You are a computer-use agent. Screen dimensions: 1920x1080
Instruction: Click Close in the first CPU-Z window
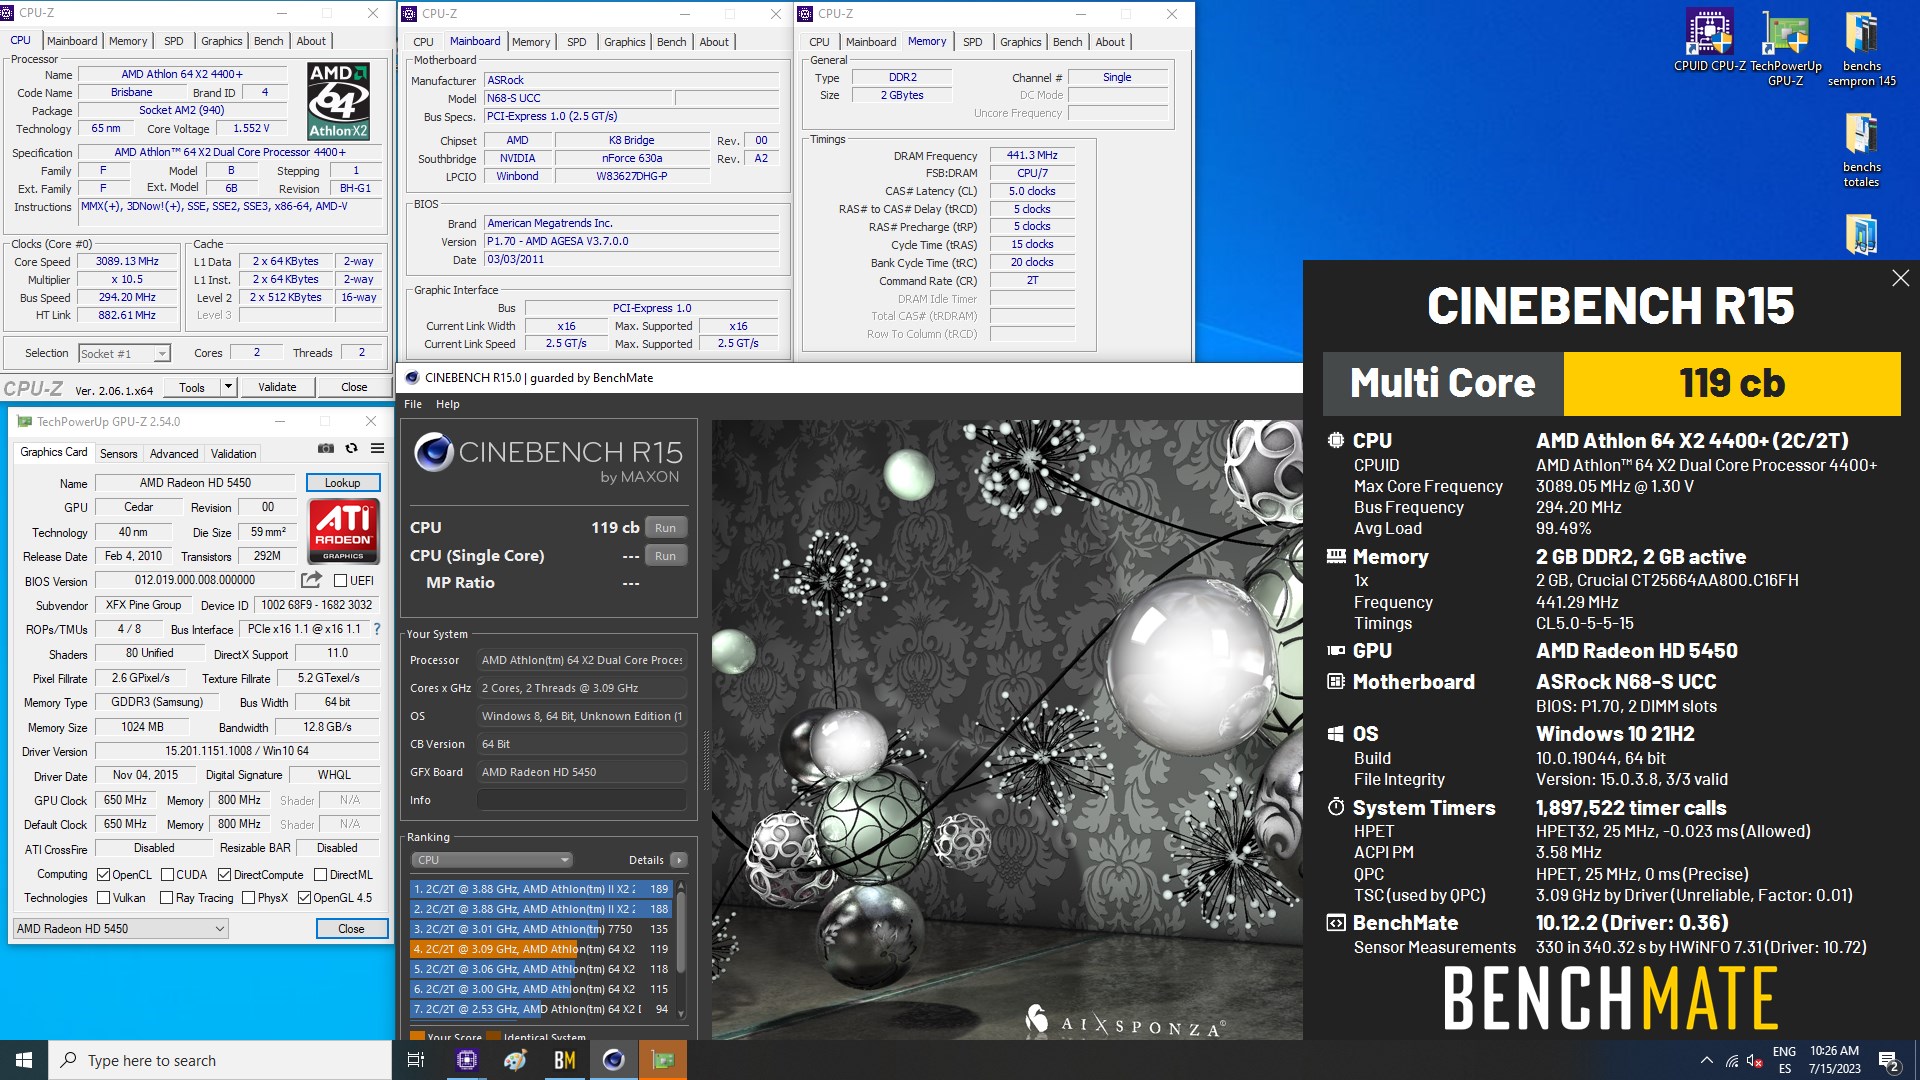354,387
